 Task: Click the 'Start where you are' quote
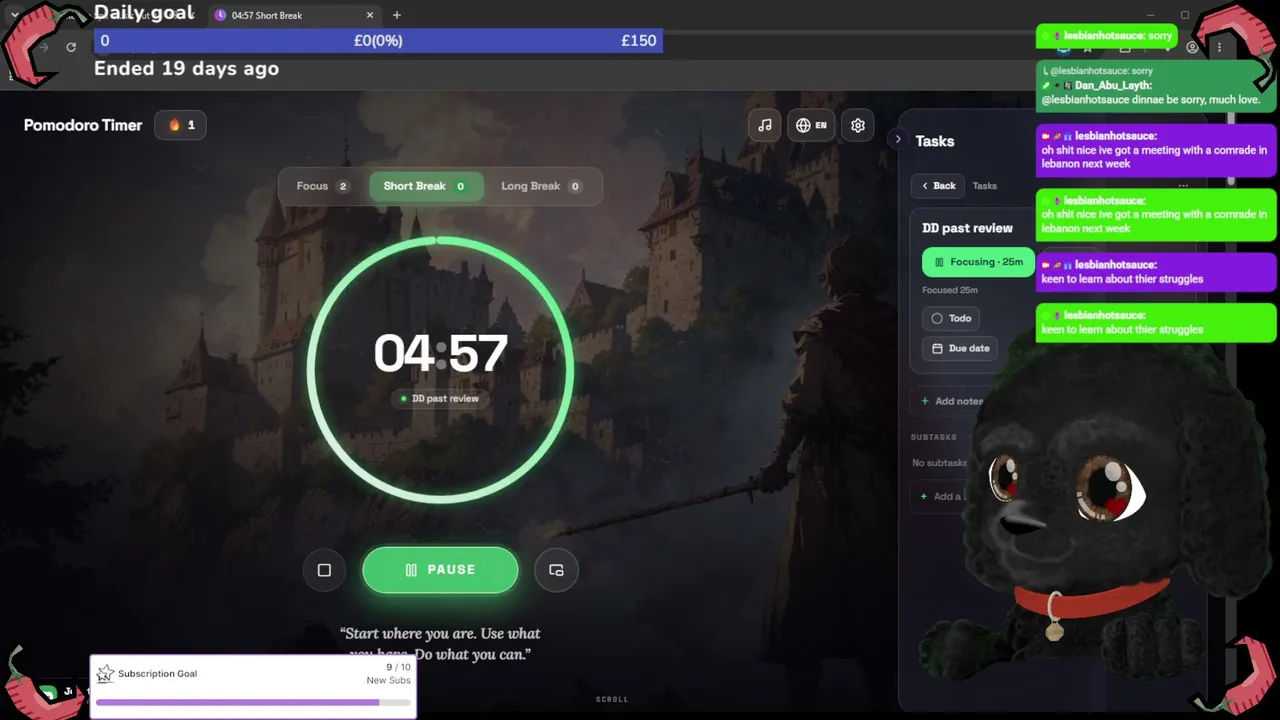(x=440, y=643)
